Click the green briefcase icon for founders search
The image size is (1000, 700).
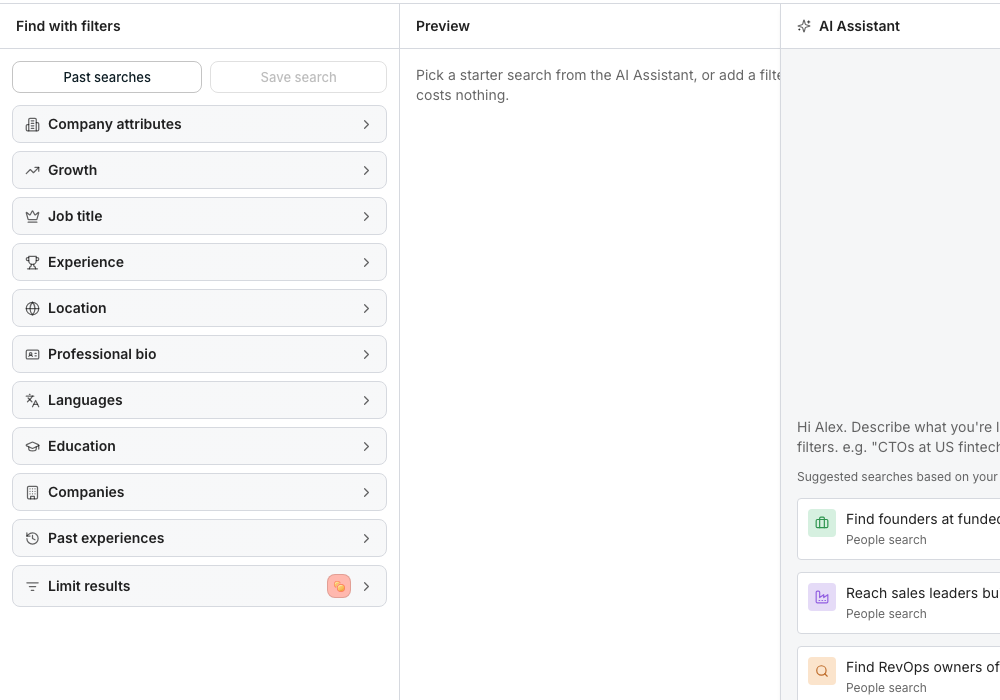coord(822,523)
